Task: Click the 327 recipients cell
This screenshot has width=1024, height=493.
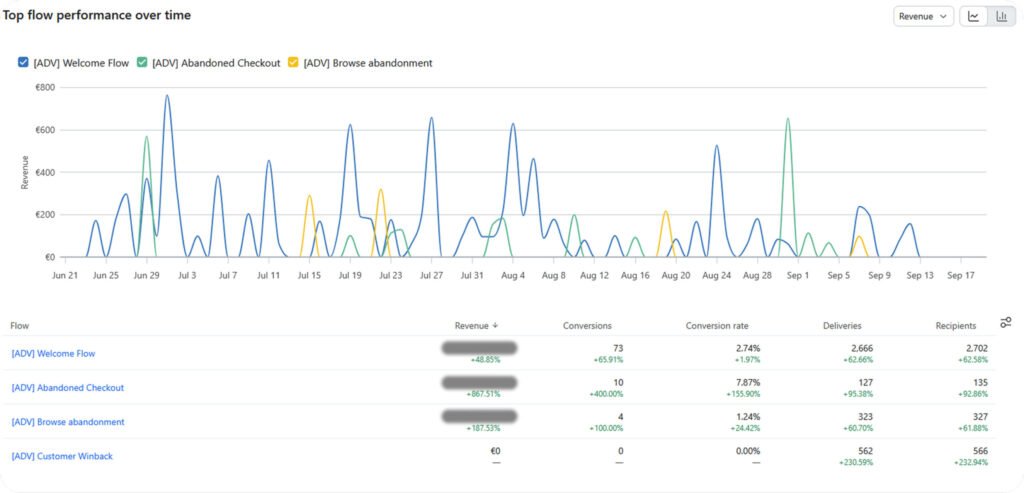Action: pyautogui.click(x=980, y=417)
